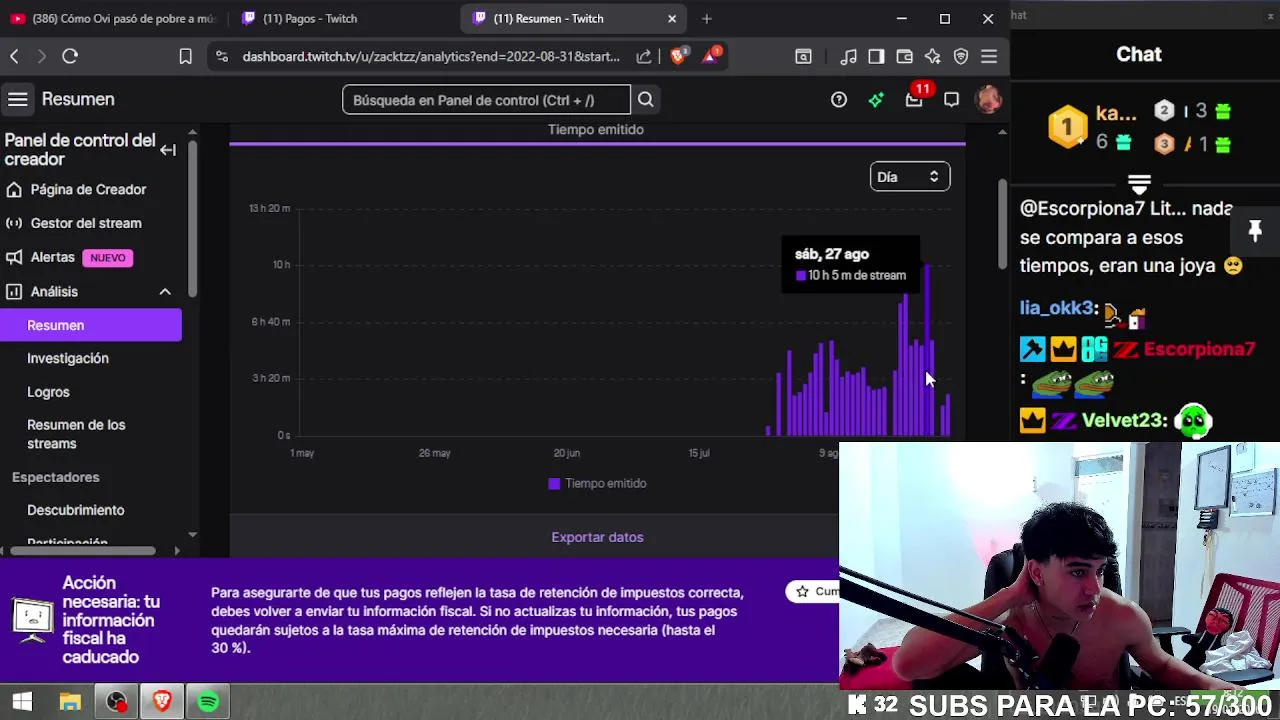The width and height of the screenshot is (1280, 720).
Task: Open a new browser tab
Action: [x=707, y=18]
